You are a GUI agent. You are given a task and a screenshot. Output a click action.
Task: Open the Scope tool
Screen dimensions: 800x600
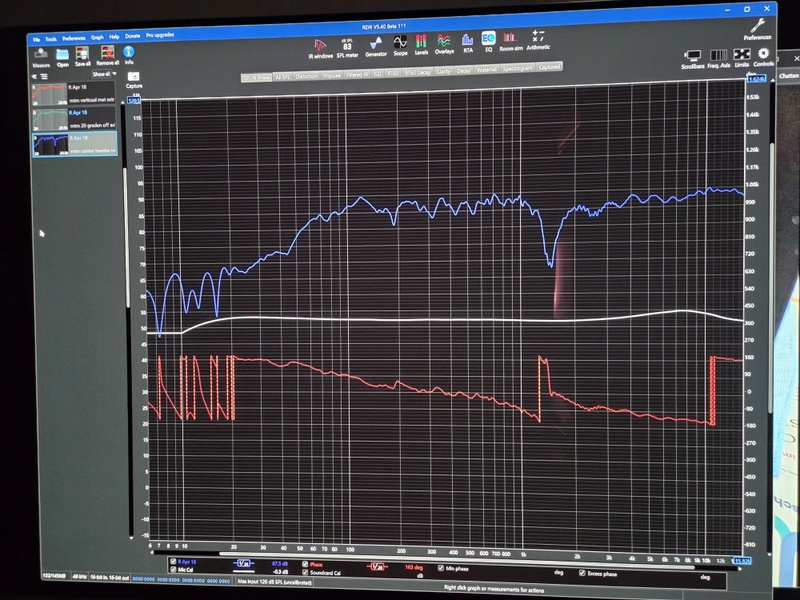pyautogui.click(x=400, y=45)
